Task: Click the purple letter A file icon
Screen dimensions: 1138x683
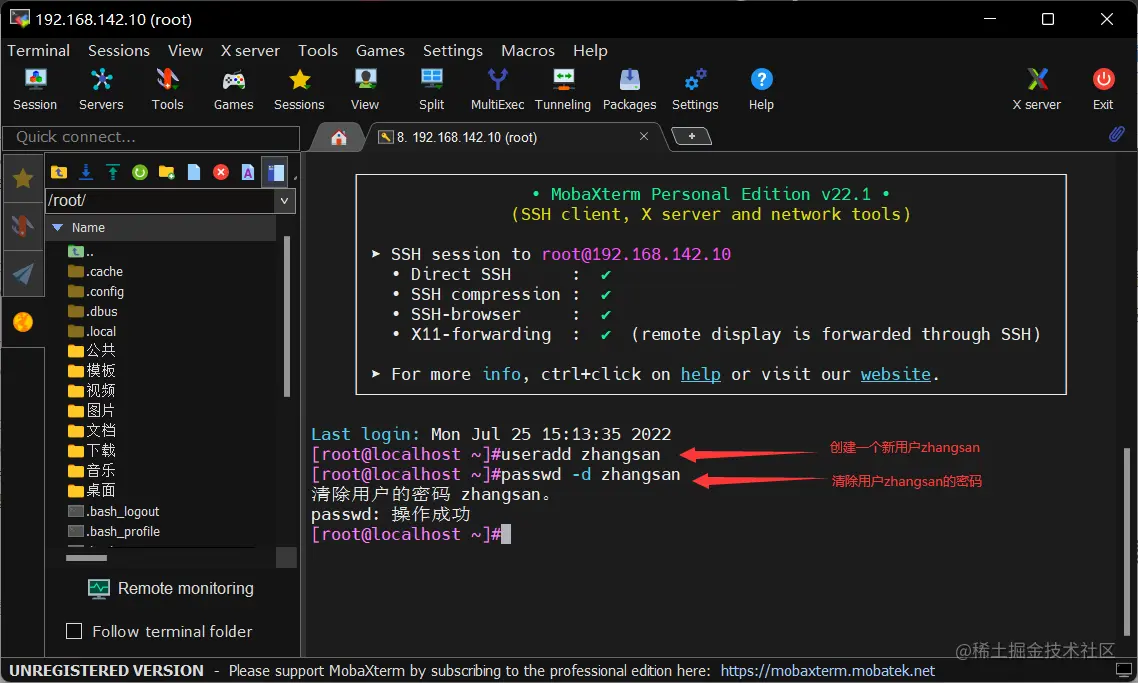Action: 248,172
